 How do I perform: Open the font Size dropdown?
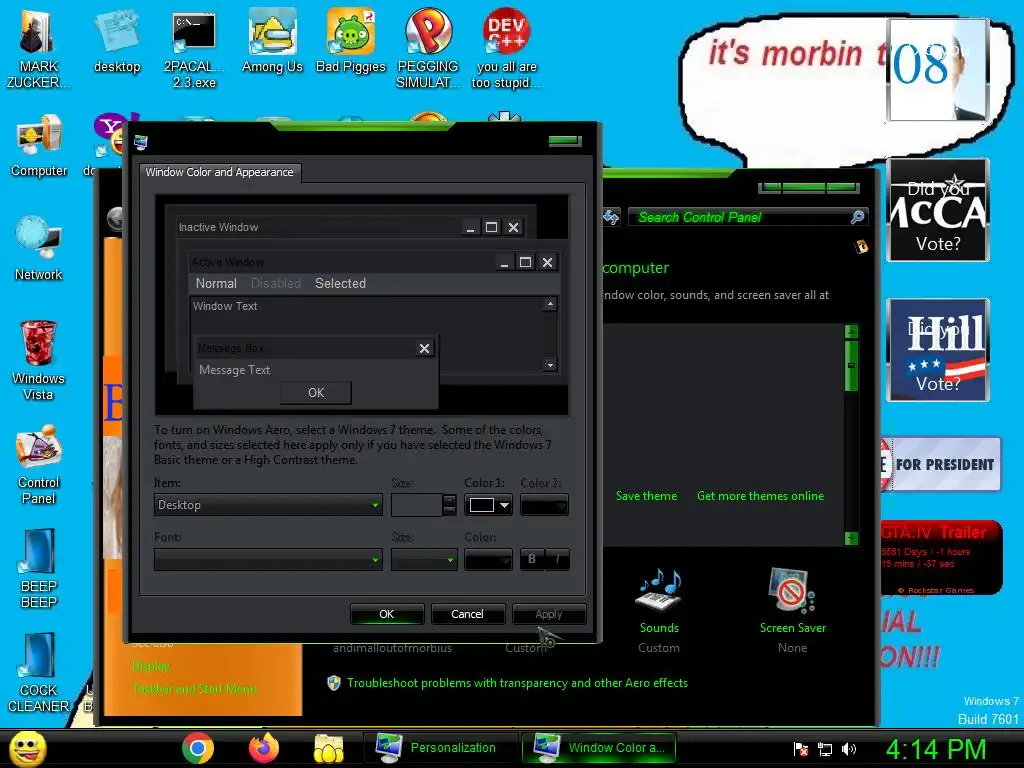424,560
